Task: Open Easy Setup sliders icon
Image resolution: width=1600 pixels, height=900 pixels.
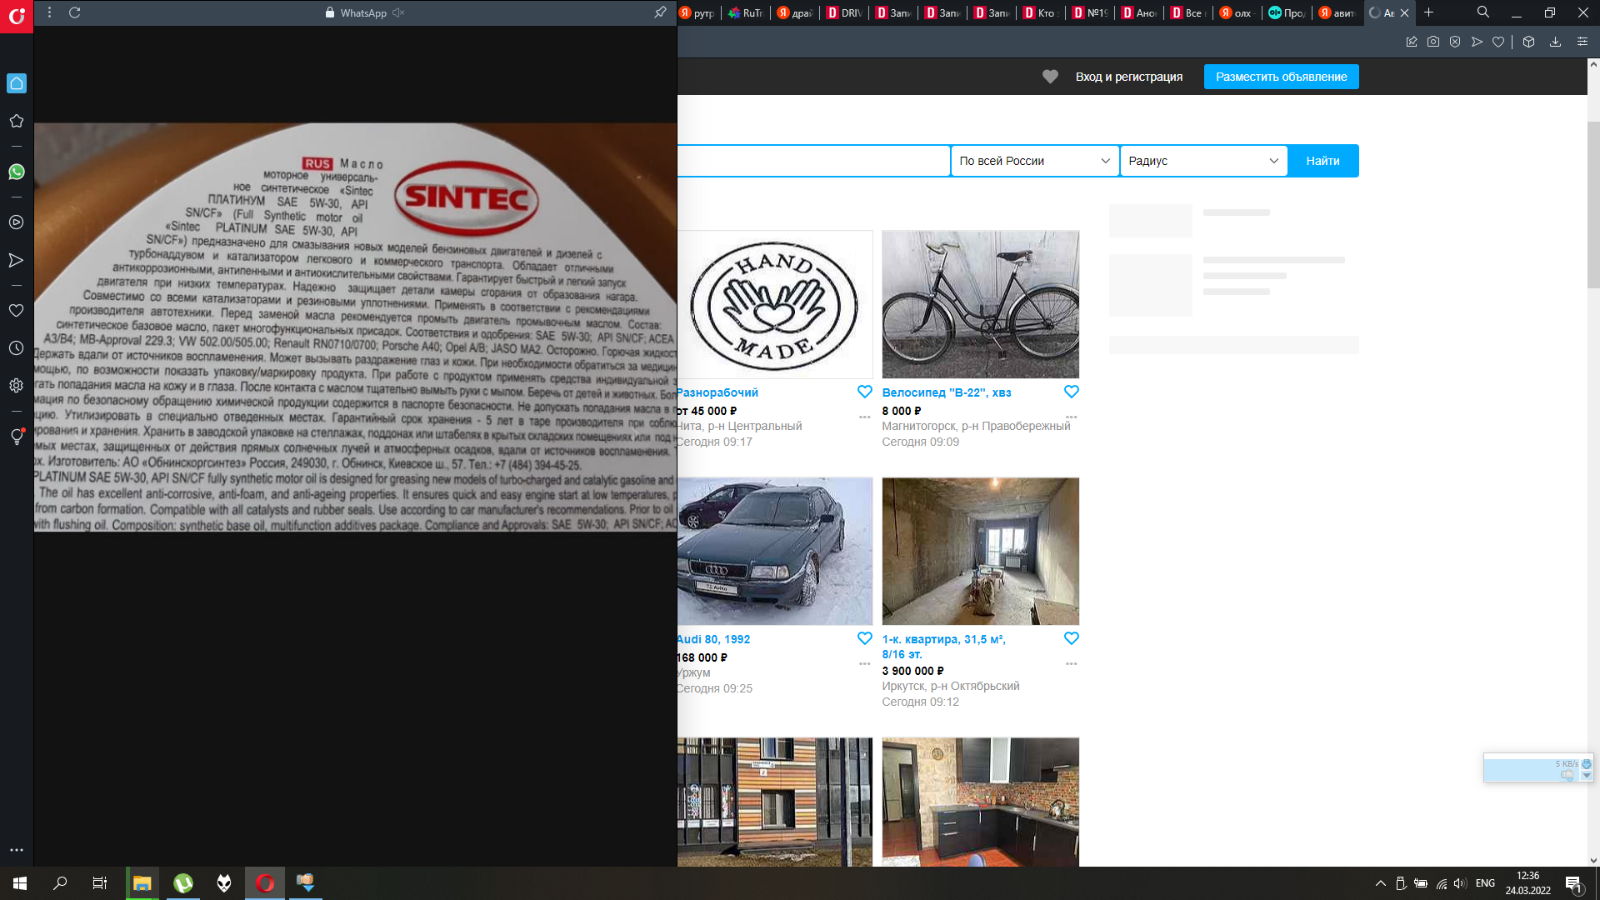Action: [1582, 42]
